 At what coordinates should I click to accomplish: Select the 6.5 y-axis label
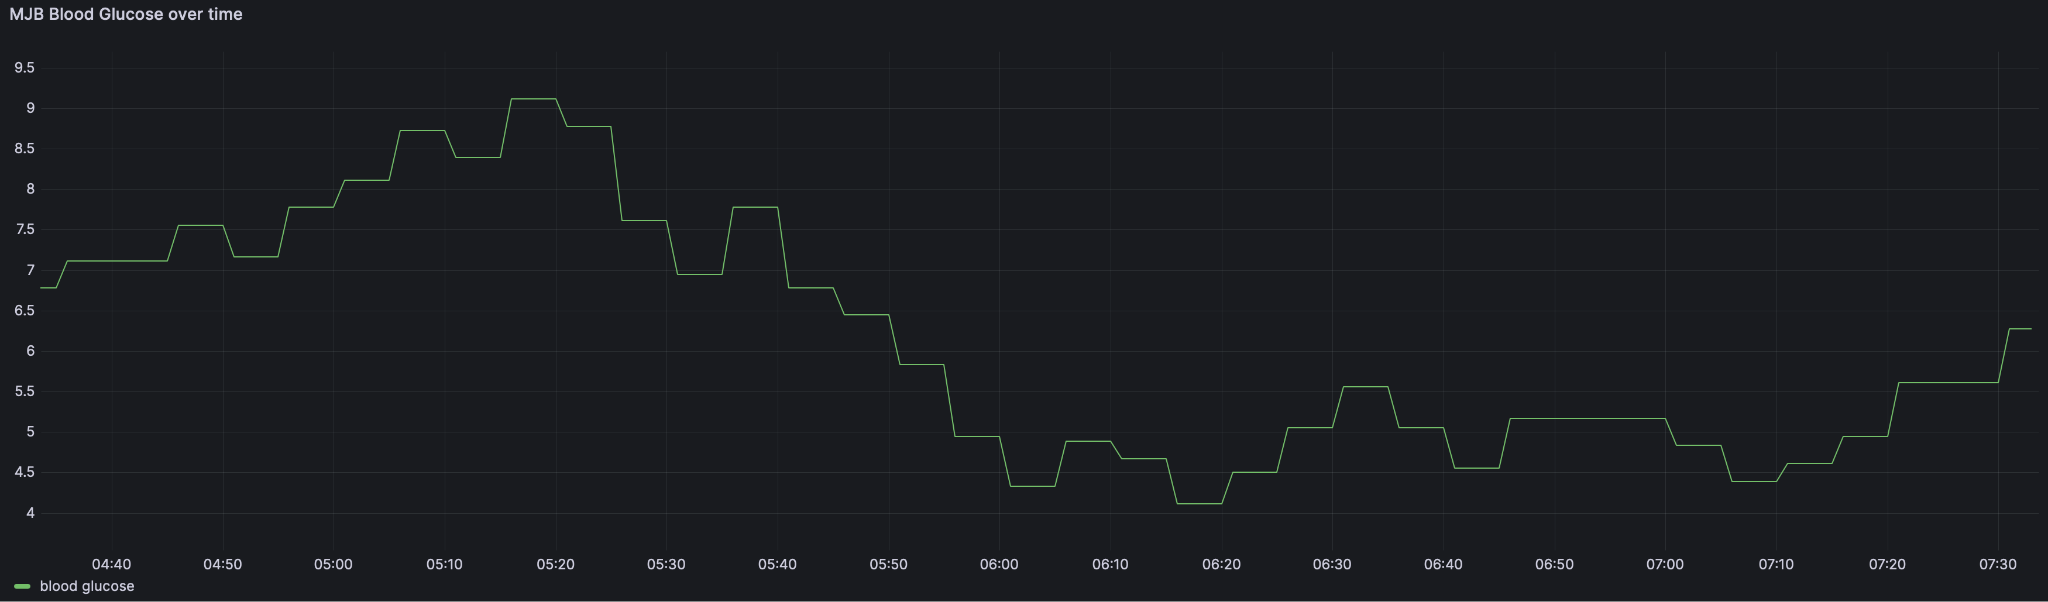[25, 311]
